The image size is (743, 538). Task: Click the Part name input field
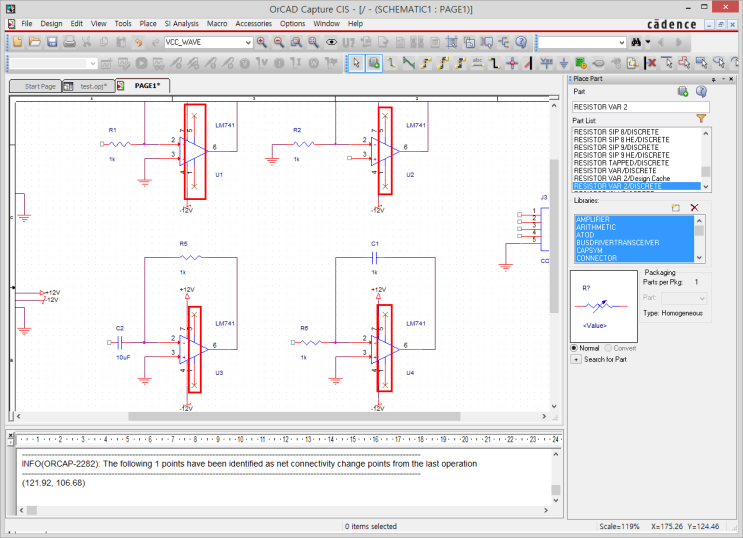coord(641,107)
